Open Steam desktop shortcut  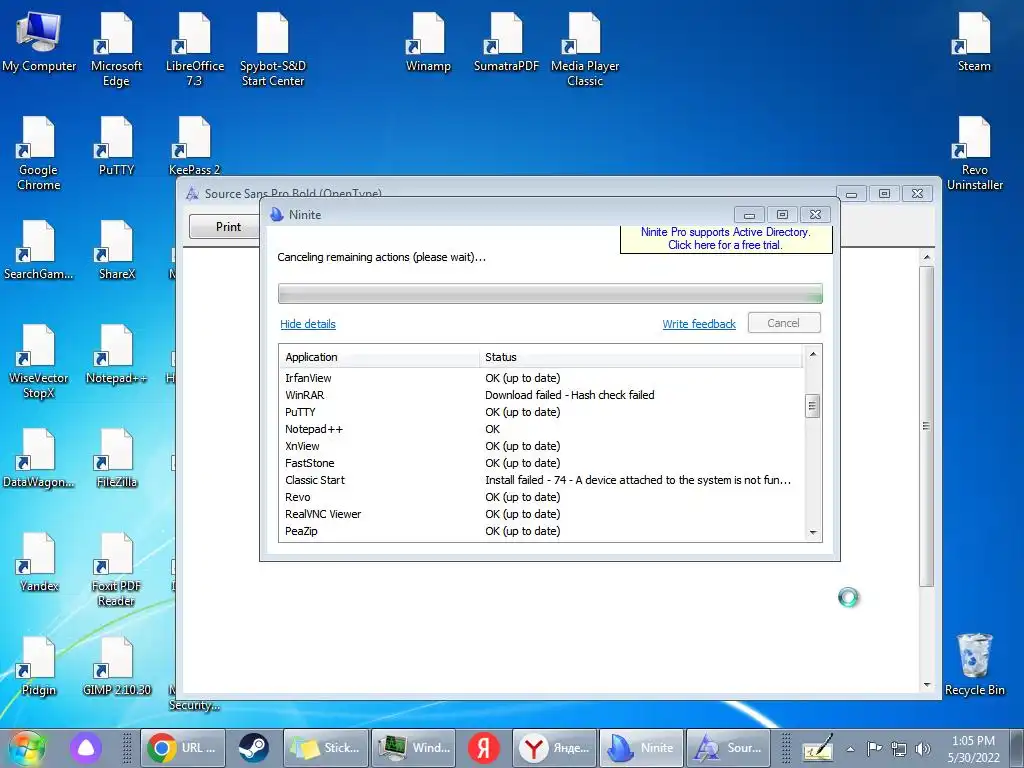click(x=974, y=42)
